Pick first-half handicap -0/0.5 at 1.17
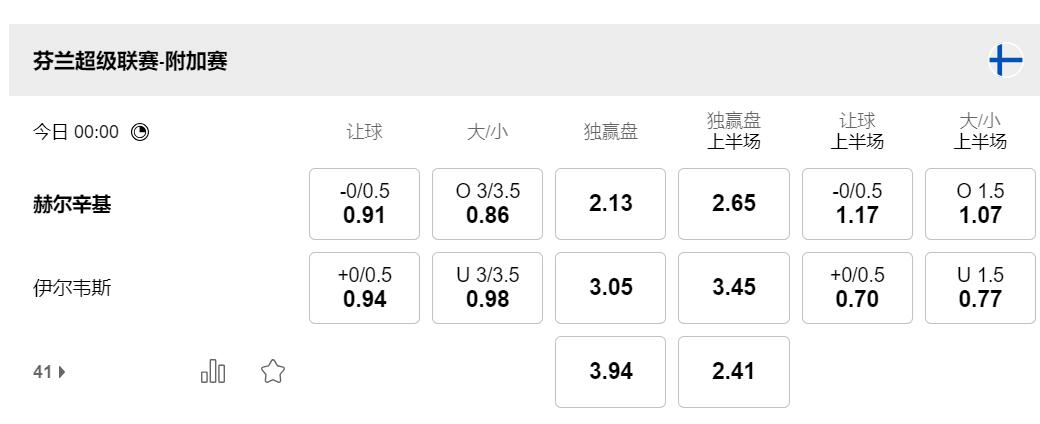 coord(857,204)
